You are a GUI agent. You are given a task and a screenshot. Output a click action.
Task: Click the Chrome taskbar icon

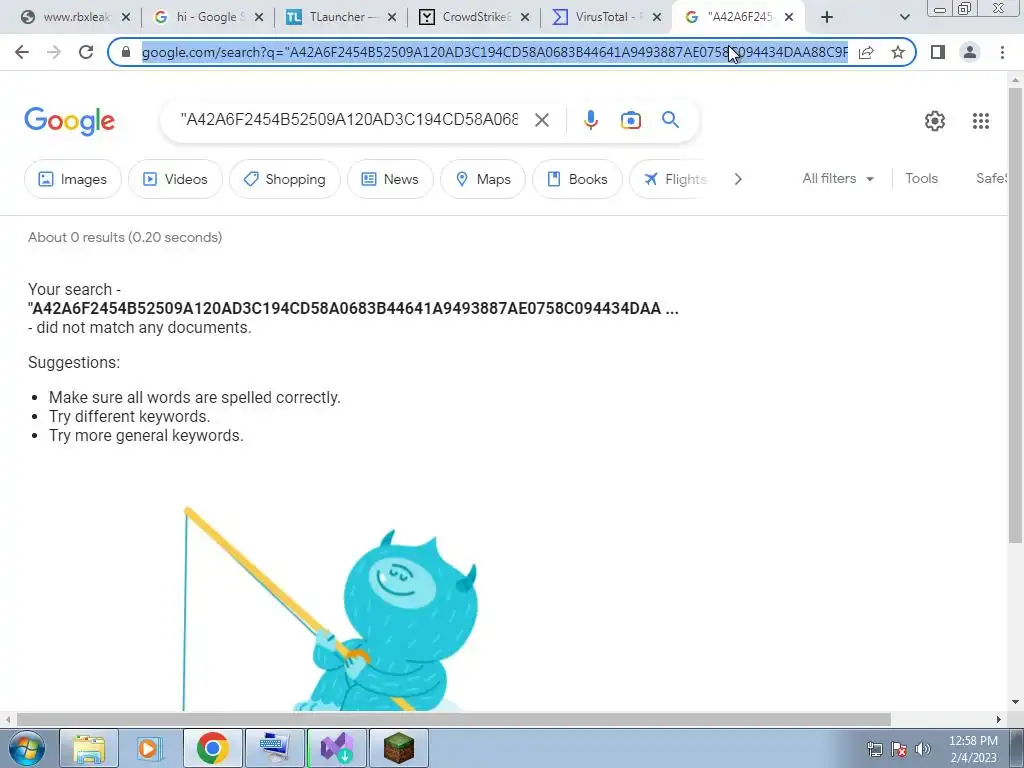pyautogui.click(x=212, y=748)
